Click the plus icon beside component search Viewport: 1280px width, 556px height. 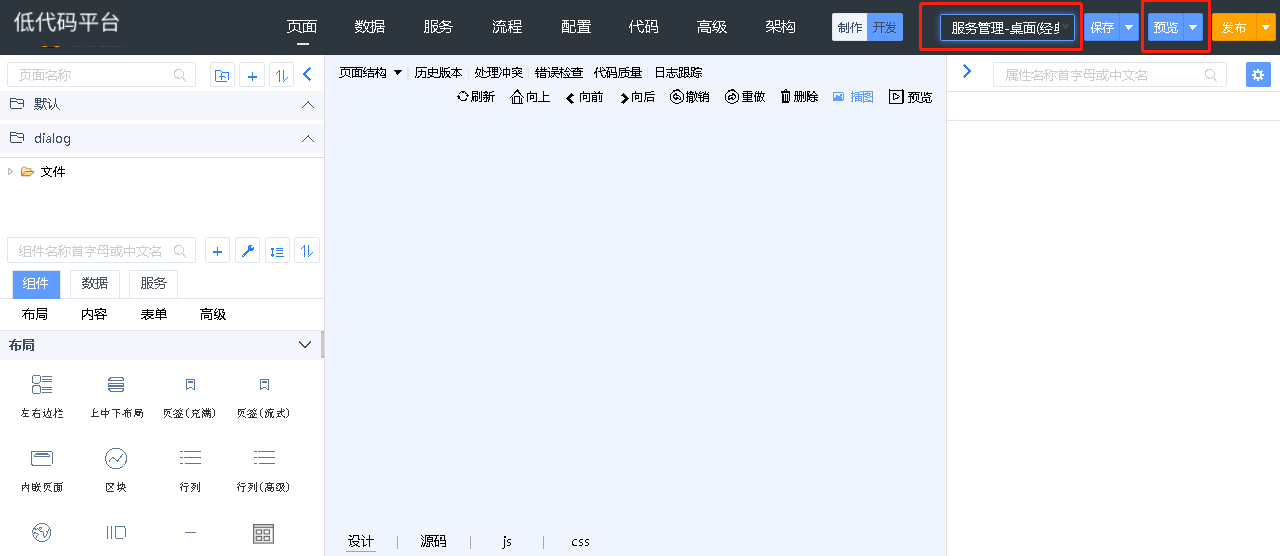(x=217, y=251)
